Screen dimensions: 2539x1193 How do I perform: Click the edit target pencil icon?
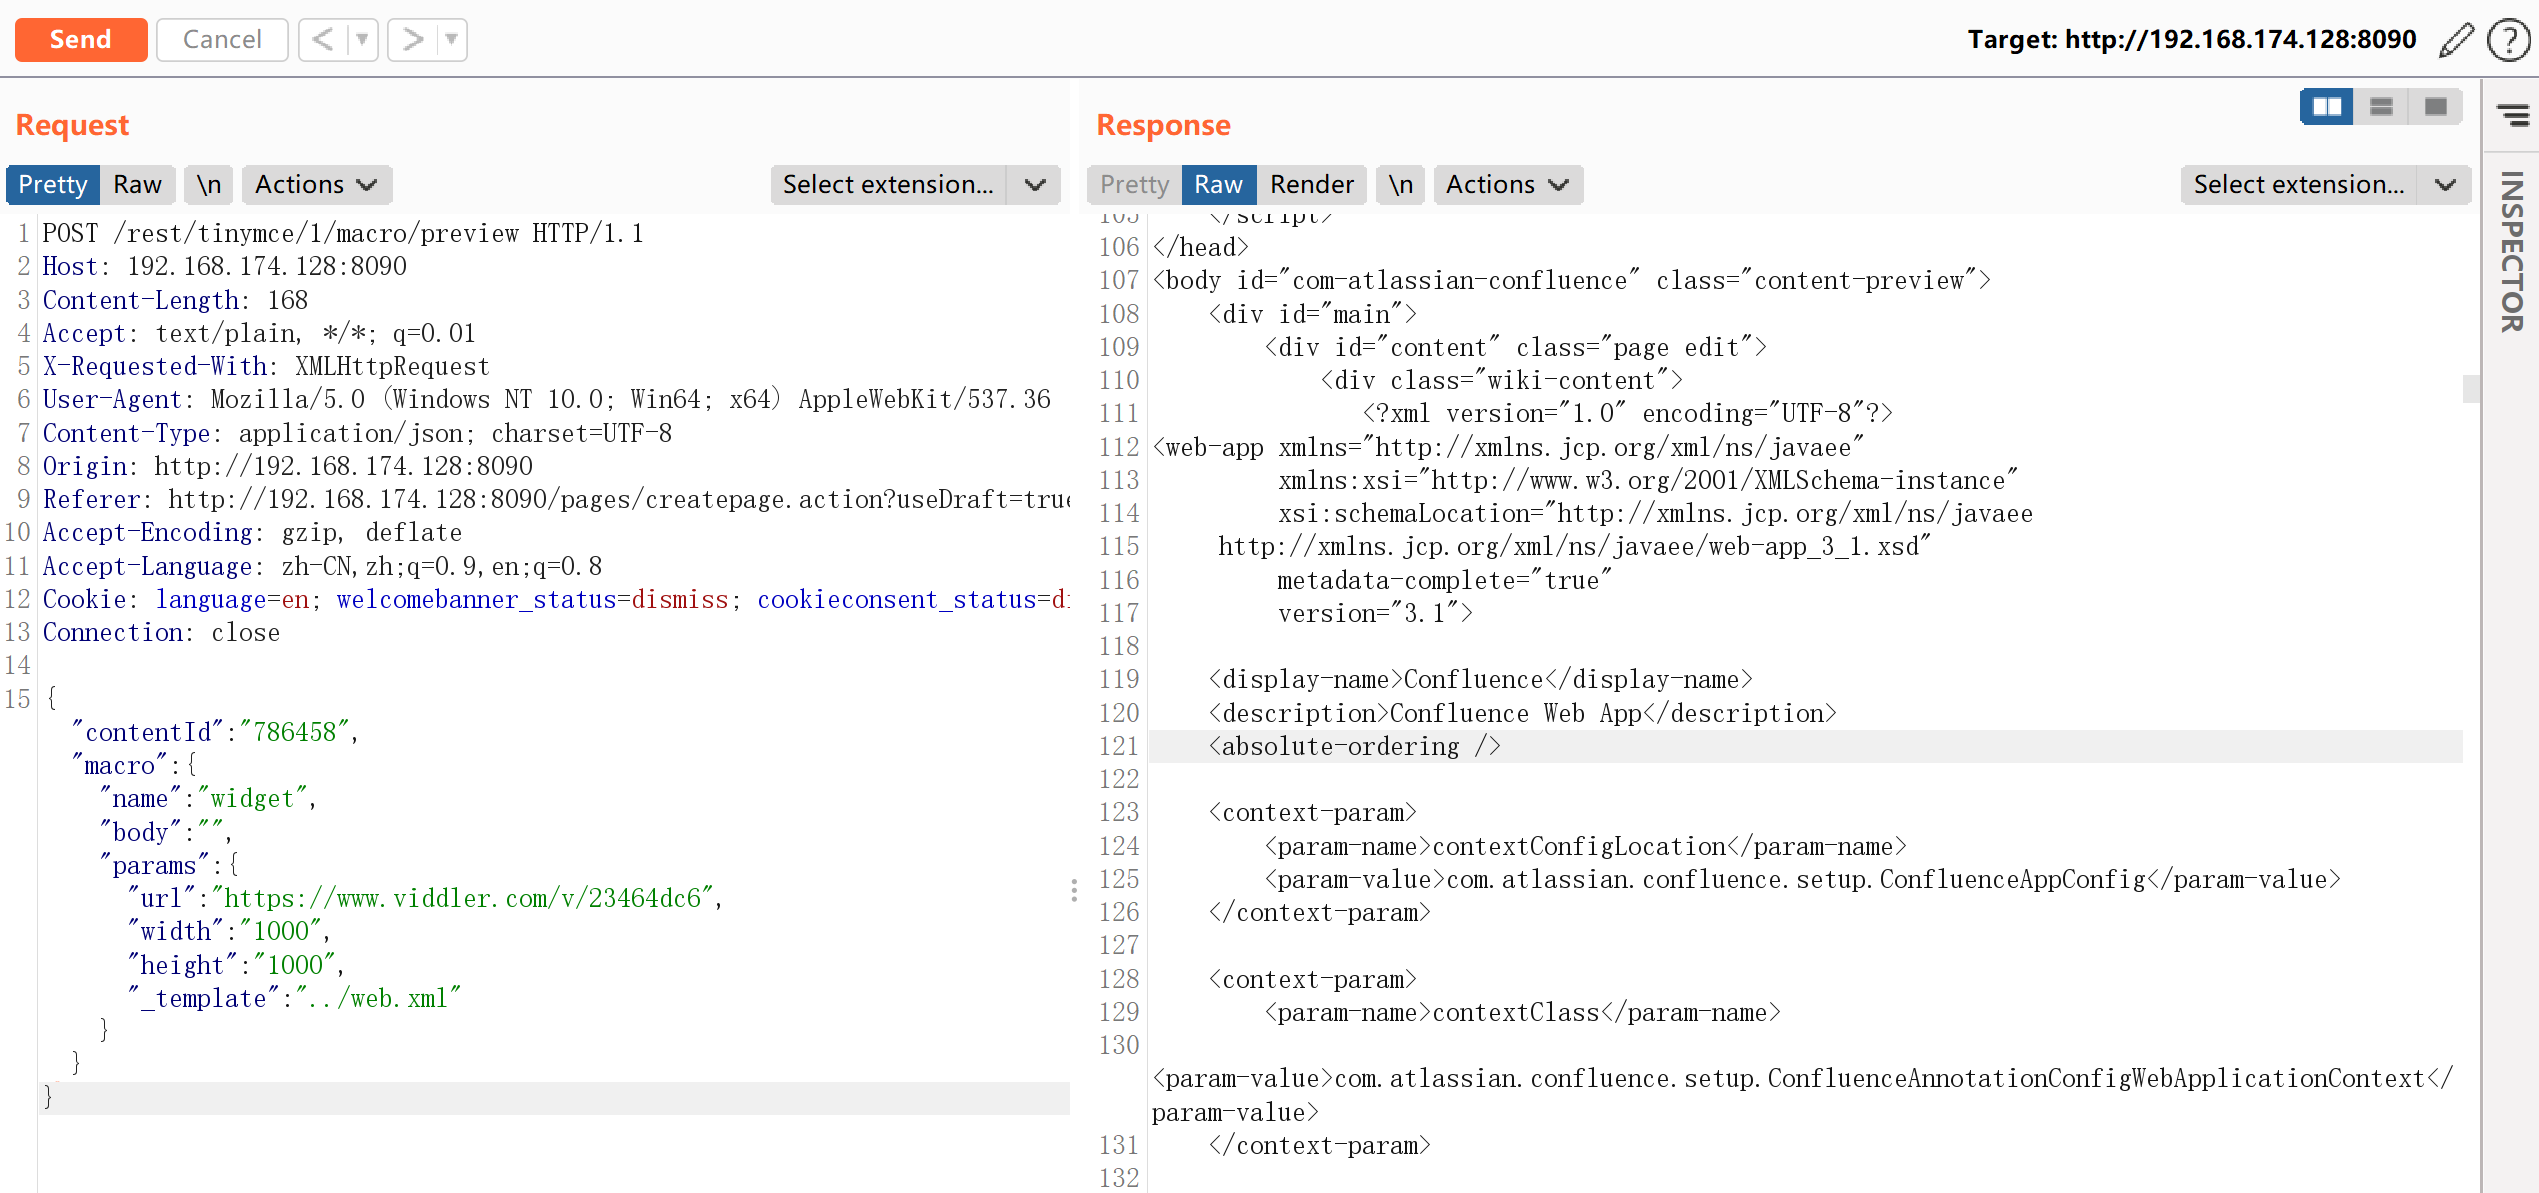(2456, 40)
